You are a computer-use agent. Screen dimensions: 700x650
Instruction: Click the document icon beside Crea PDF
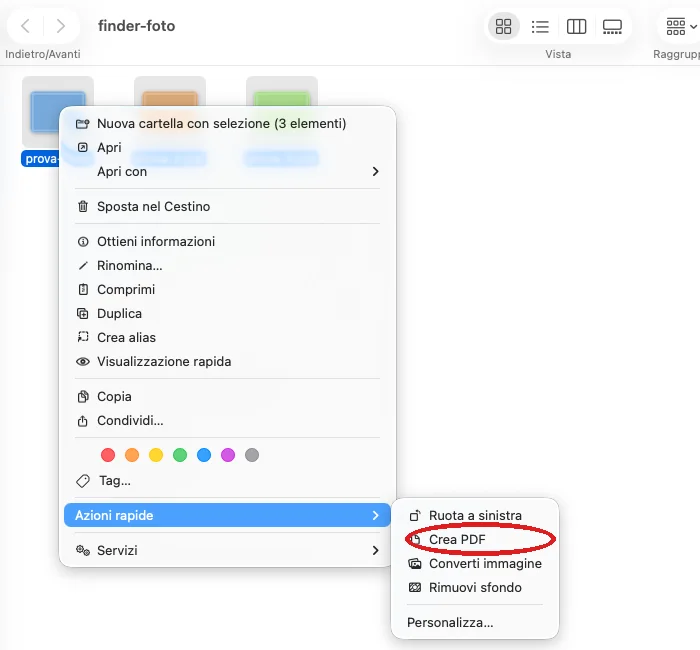coord(415,540)
